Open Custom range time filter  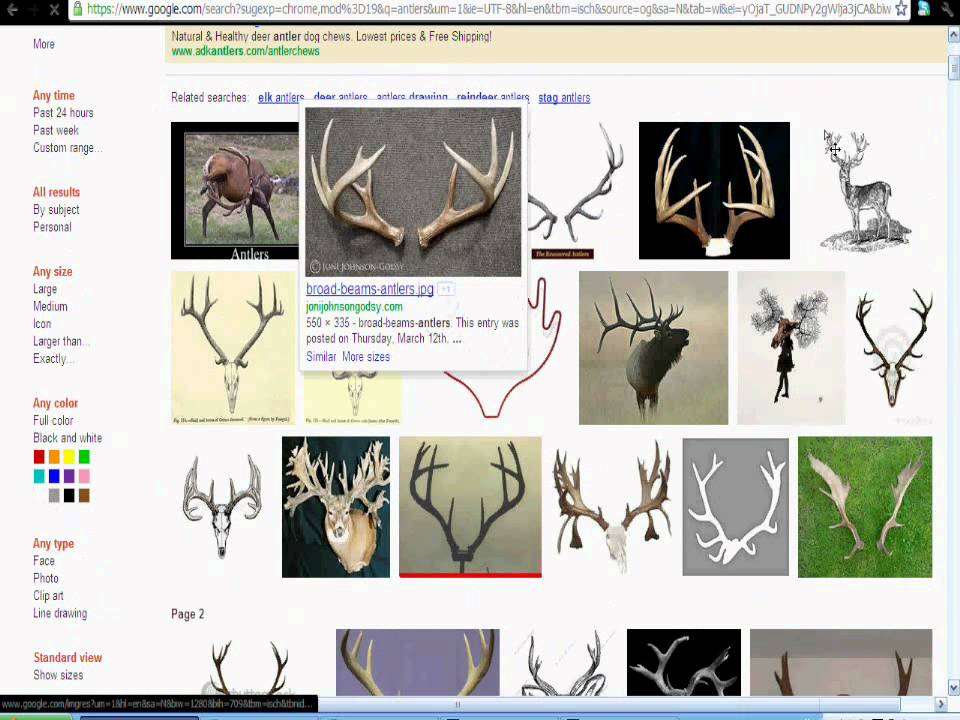[x=67, y=148]
